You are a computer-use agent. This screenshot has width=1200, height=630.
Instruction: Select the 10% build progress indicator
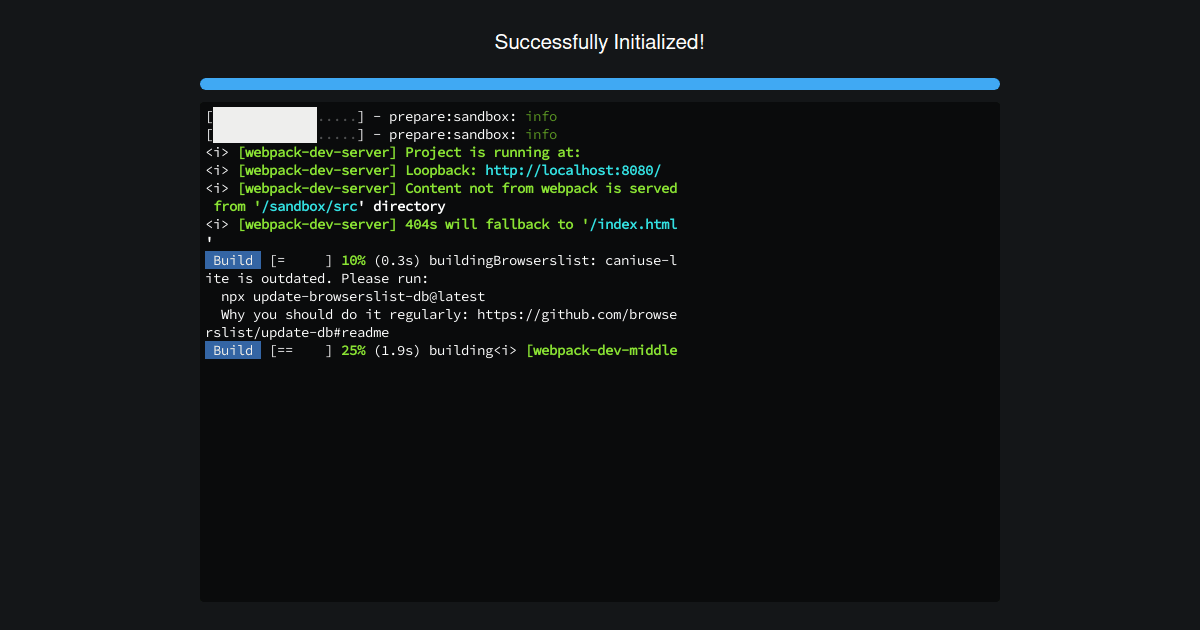click(352, 260)
